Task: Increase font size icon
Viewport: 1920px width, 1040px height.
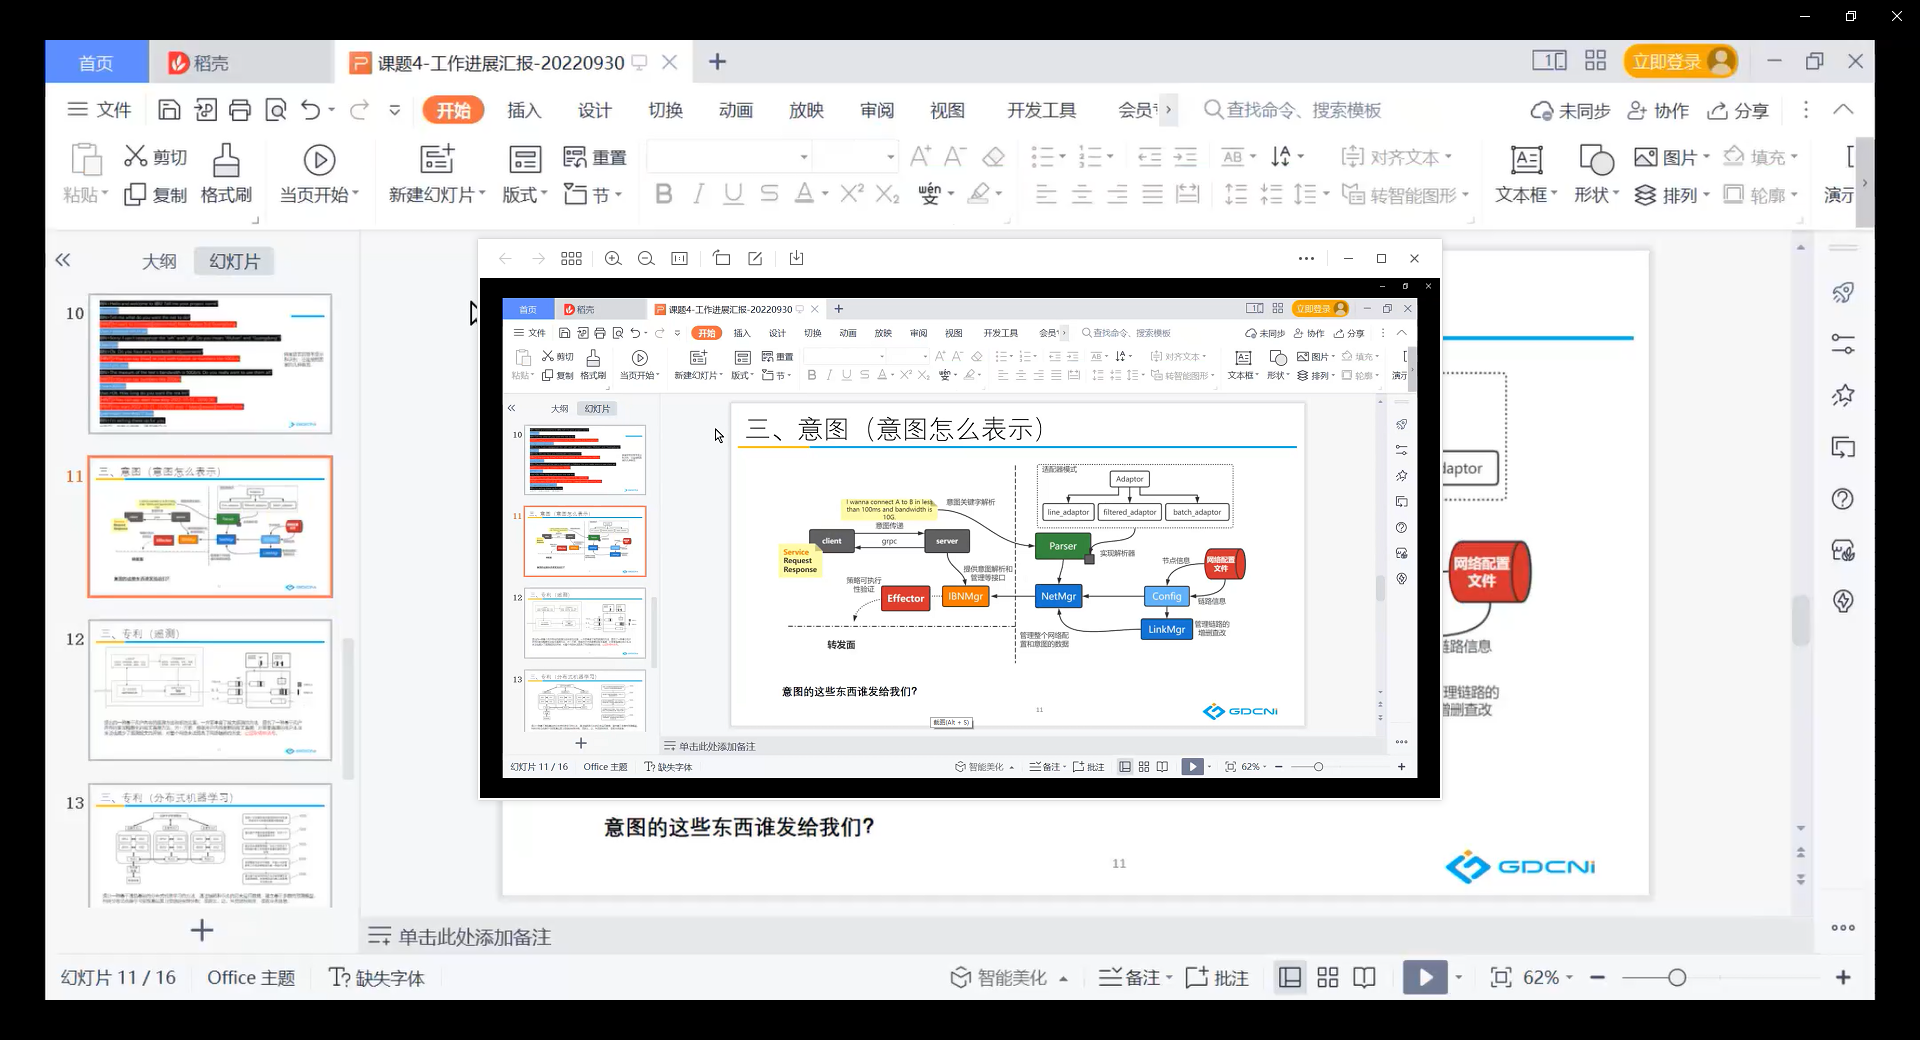Action: (x=920, y=157)
